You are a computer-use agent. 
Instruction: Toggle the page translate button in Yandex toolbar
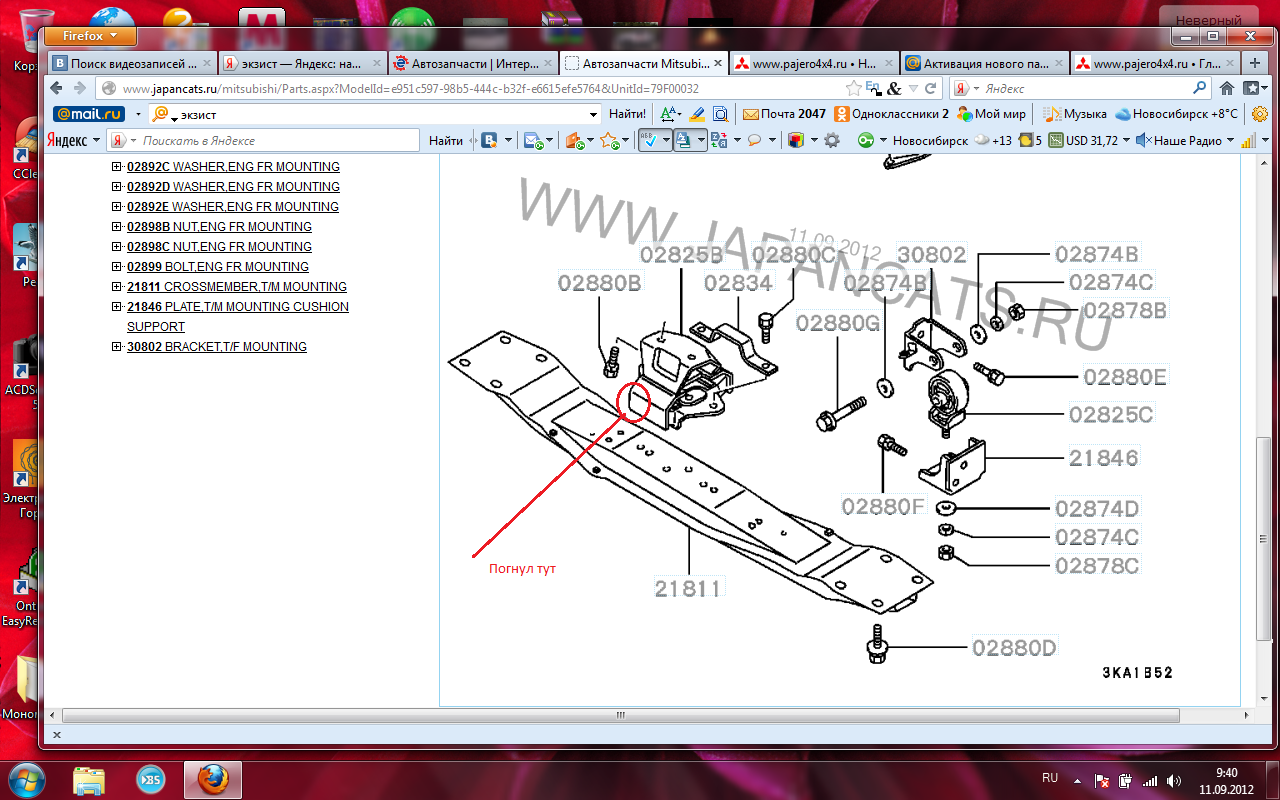(684, 141)
